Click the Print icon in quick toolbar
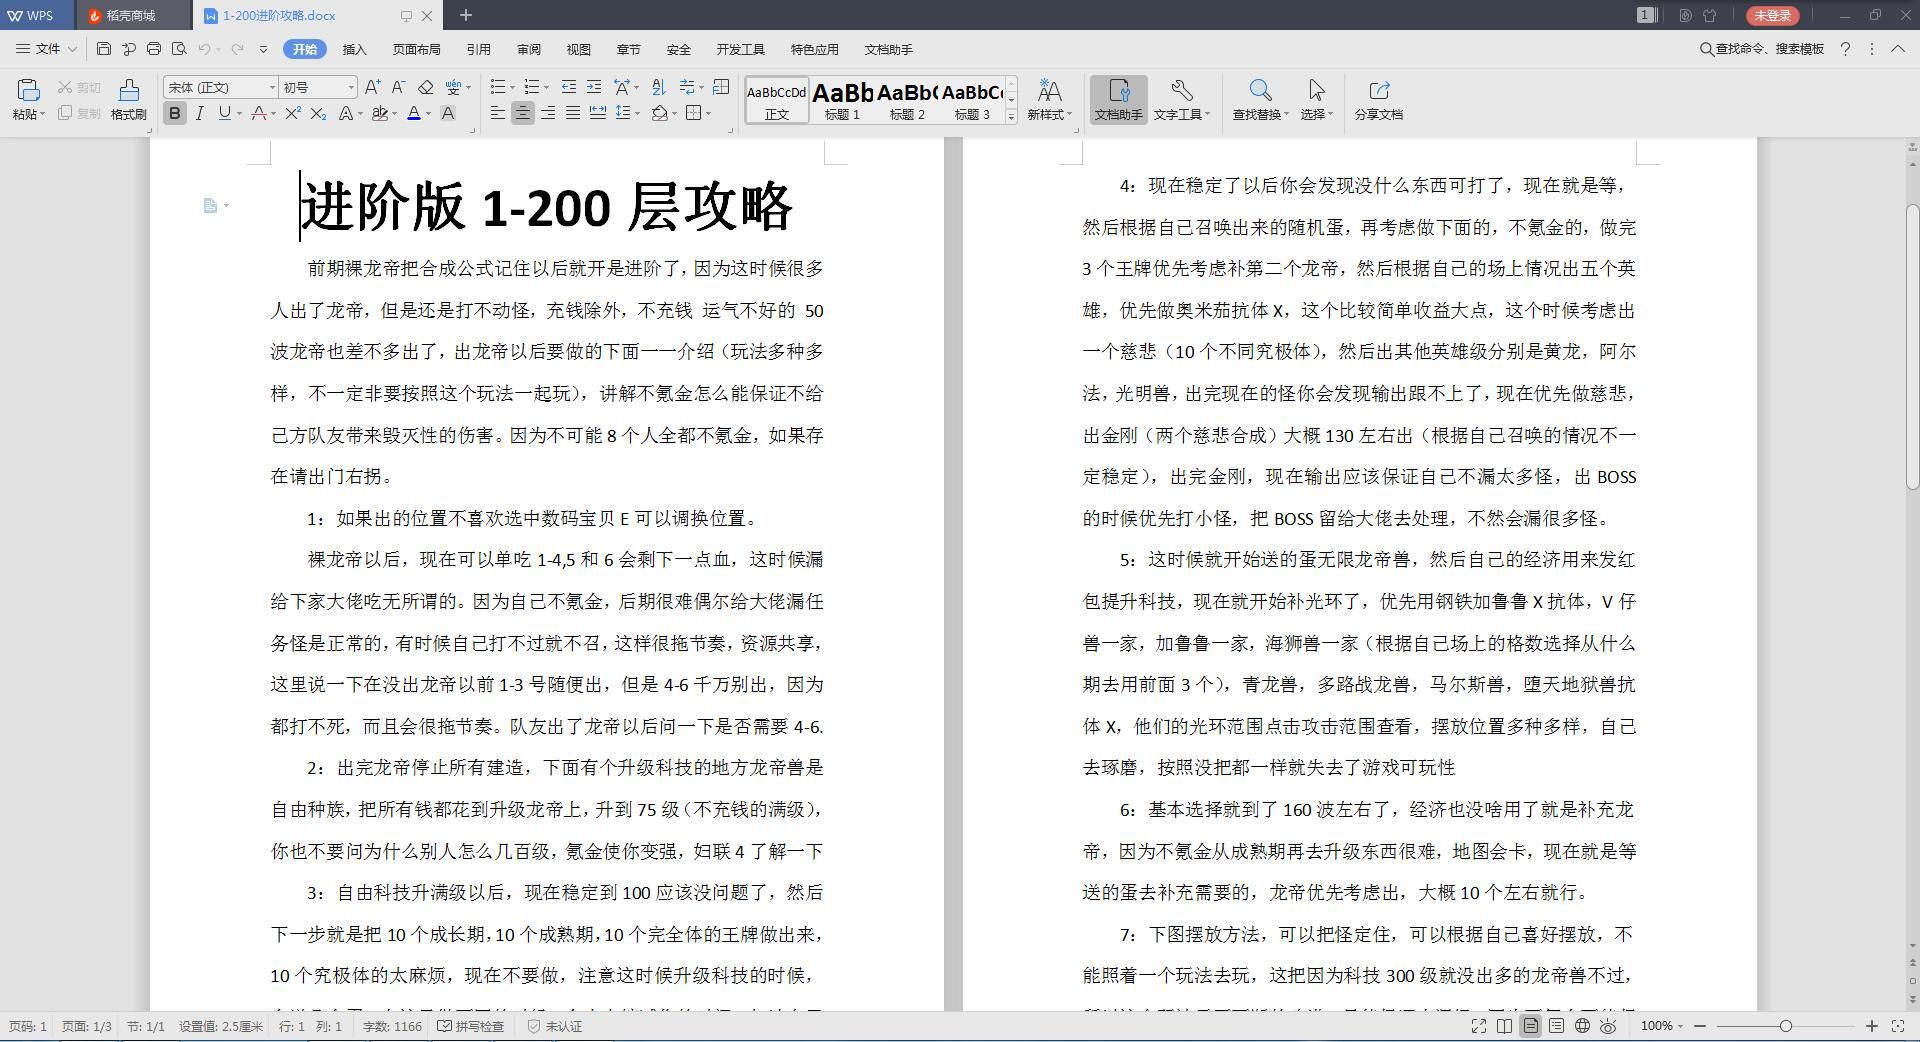The image size is (1920, 1042). point(154,49)
